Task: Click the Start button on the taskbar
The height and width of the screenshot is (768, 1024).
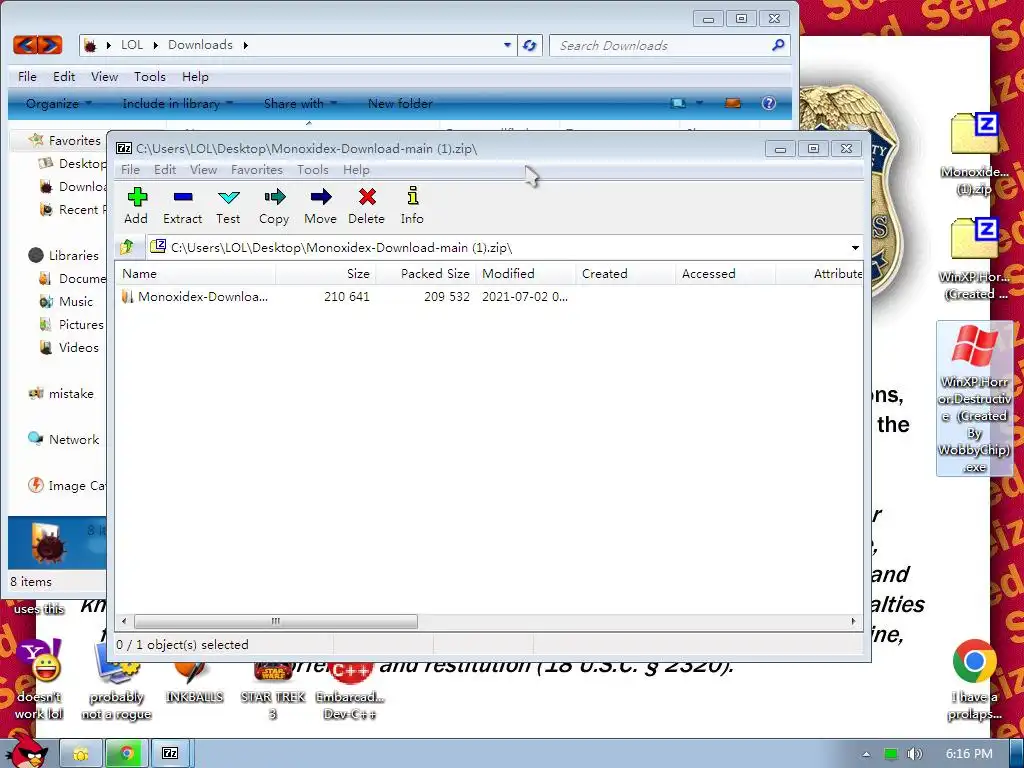Action: point(27,752)
